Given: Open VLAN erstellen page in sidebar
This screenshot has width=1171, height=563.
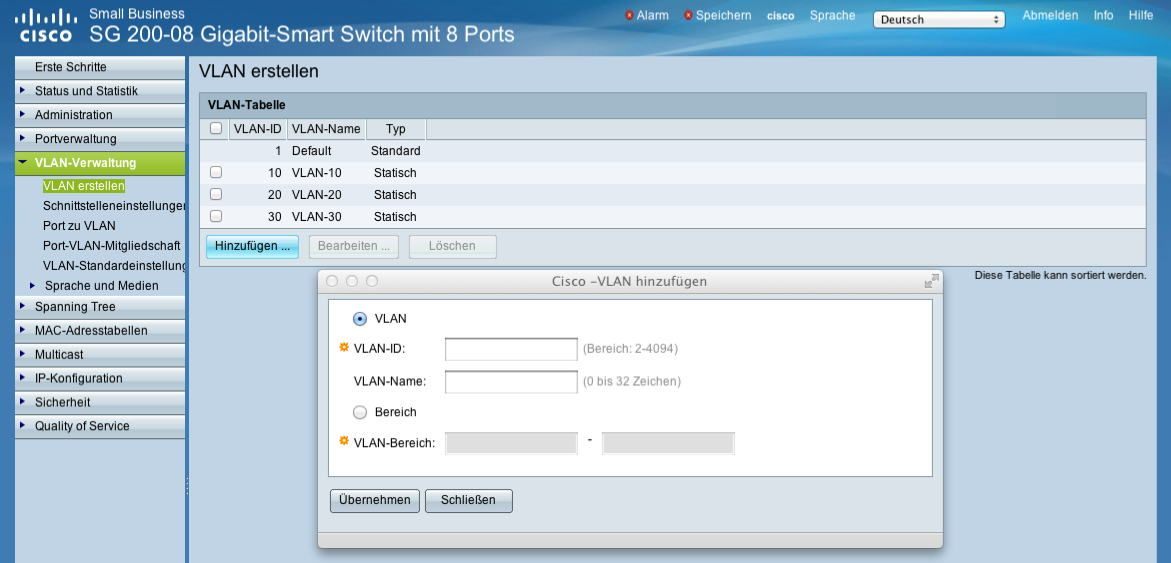Looking at the screenshot, I should [x=84, y=186].
